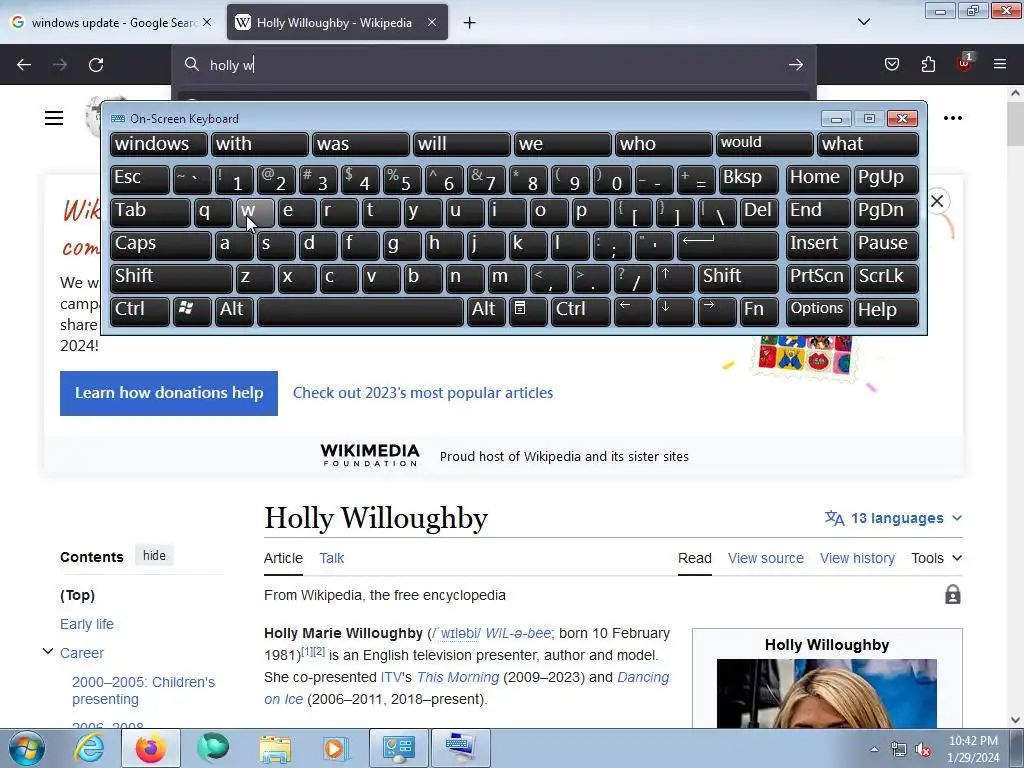Click the muted volume tray icon
Image resolution: width=1024 pixels, height=768 pixels.
pos(923,749)
